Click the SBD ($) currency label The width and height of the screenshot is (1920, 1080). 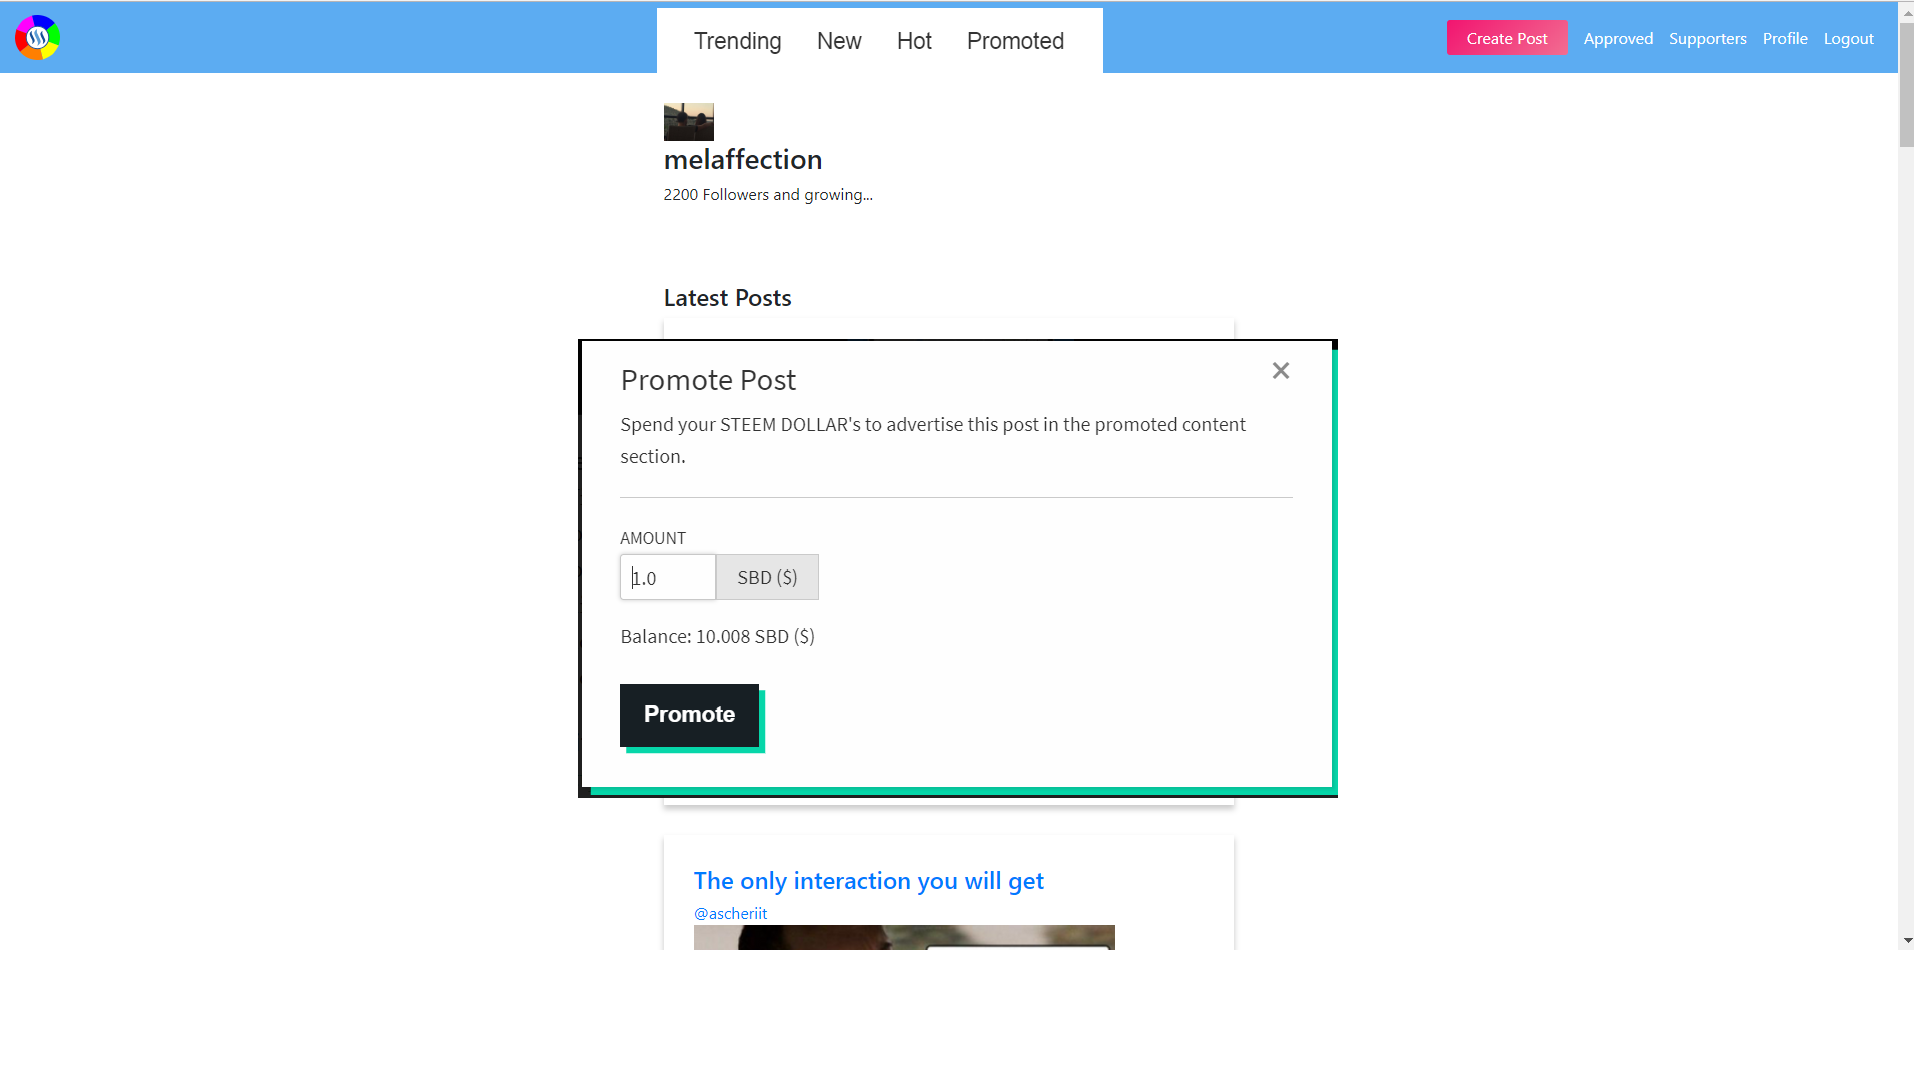(767, 578)
